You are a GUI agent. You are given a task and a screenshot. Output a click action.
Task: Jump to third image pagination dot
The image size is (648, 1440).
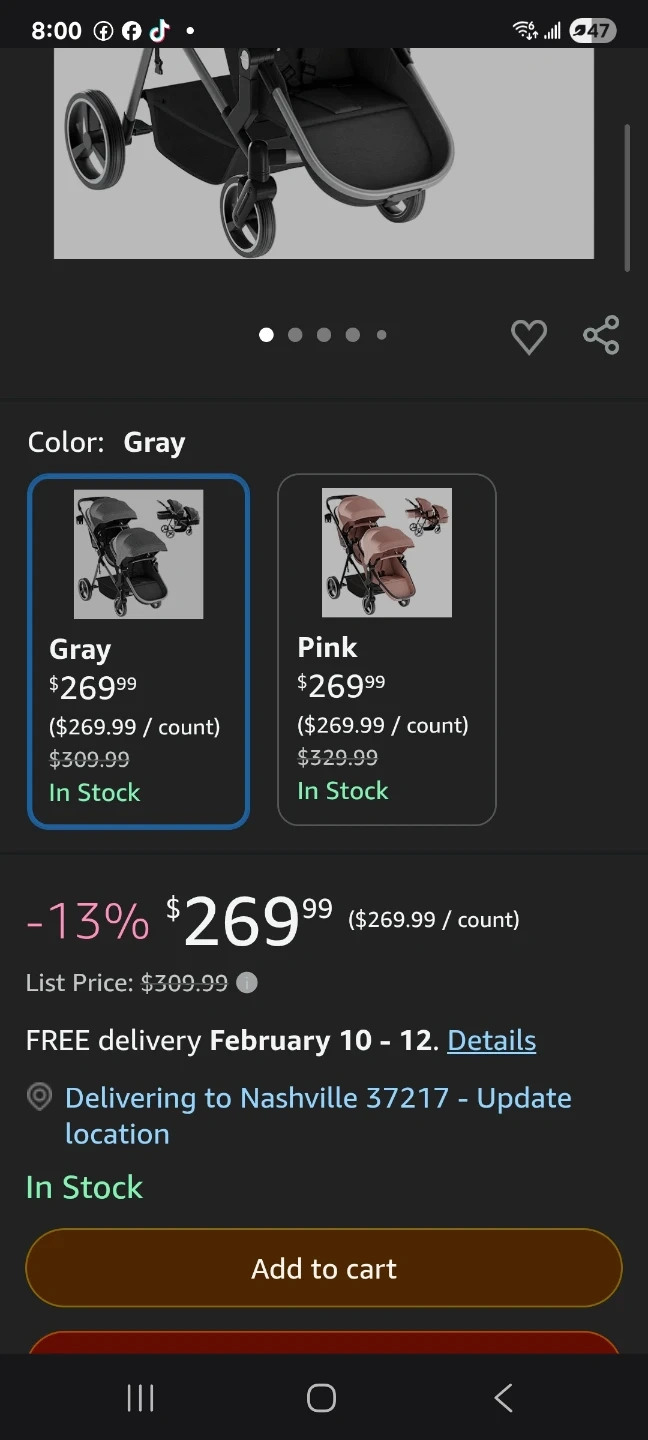tap(324, 335)
